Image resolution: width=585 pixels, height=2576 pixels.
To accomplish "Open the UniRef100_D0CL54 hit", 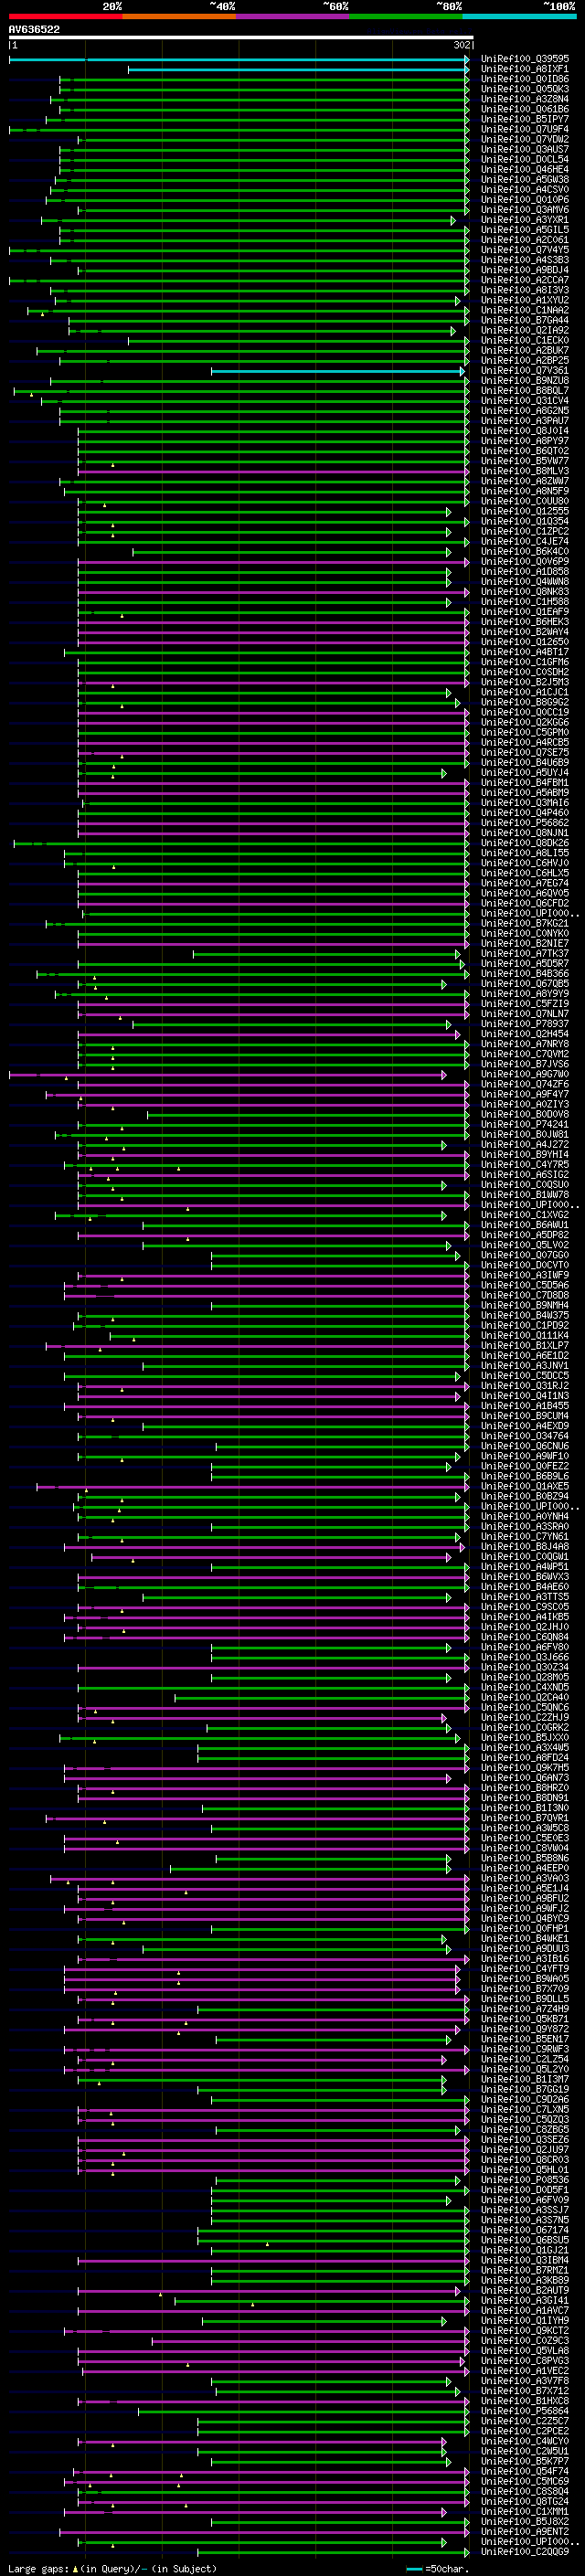I will 525,159.
